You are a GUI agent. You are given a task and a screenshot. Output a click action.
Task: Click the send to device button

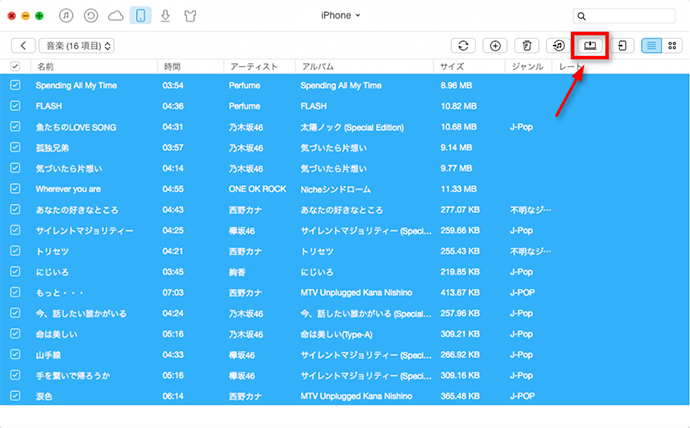point(622,46)
